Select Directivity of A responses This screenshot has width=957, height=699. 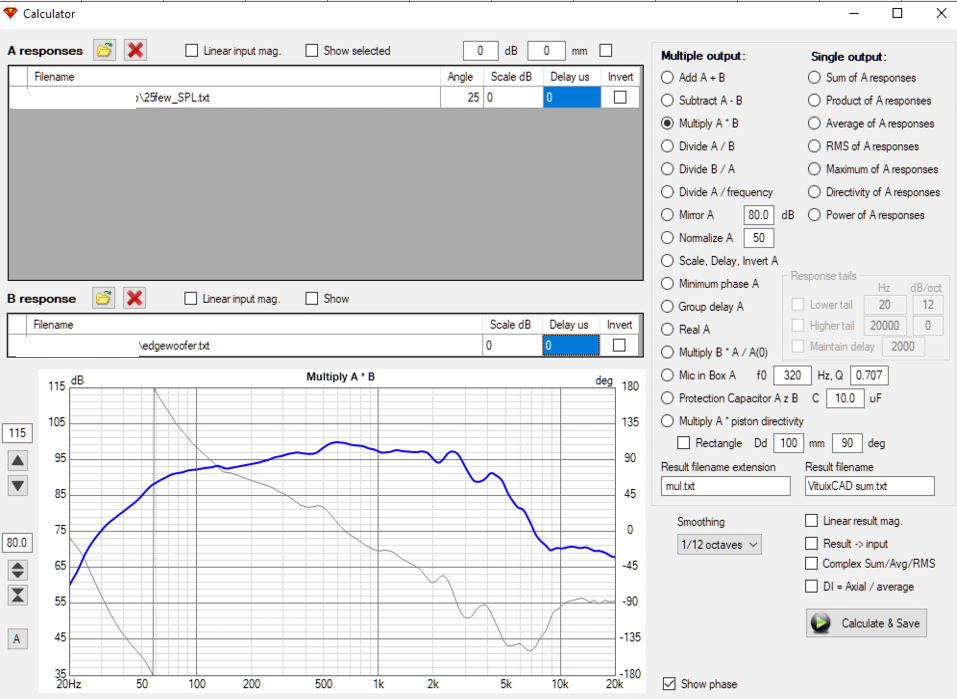pyautogui.click(x=814, y=192)
